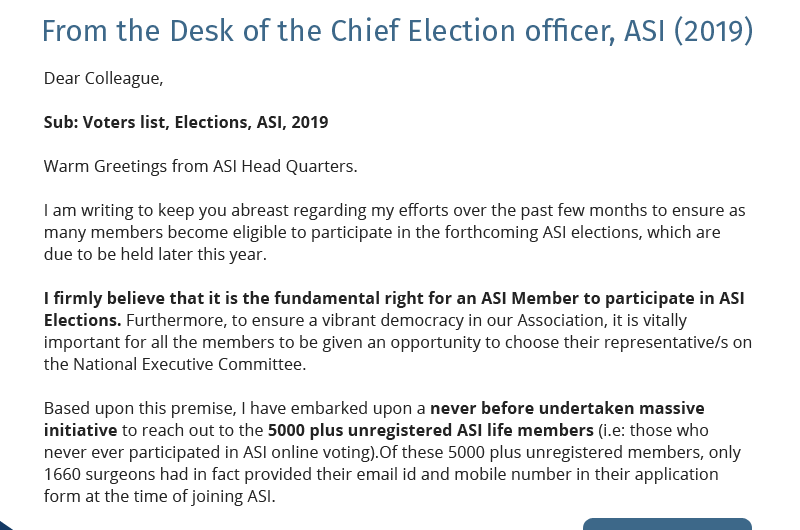800x530 pixels.
Task: Click bold phrase "never before undertaken massive"
Action: (x=567, y=408)
